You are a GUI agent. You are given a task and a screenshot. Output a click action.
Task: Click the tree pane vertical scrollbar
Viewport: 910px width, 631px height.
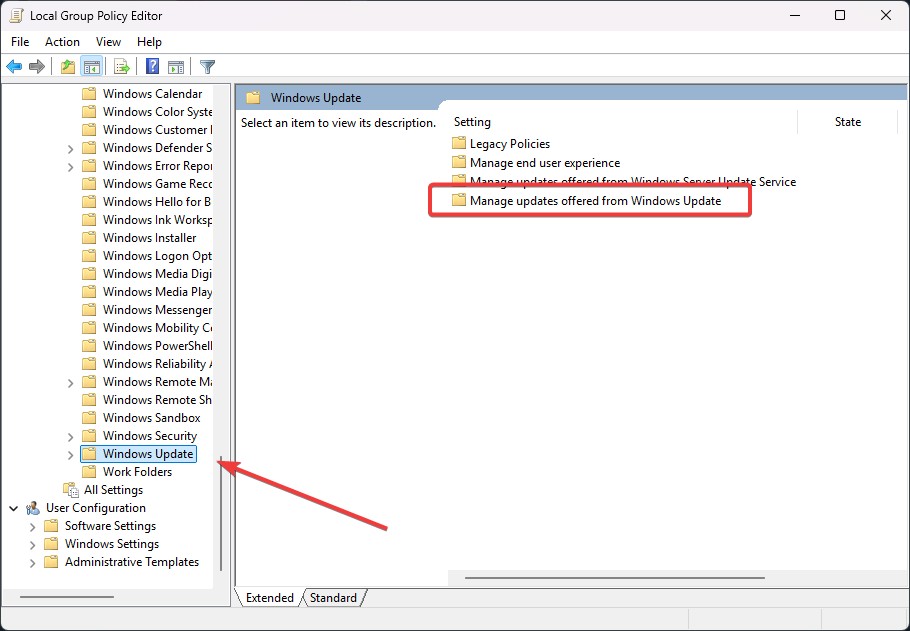click(x=221, y=513)
